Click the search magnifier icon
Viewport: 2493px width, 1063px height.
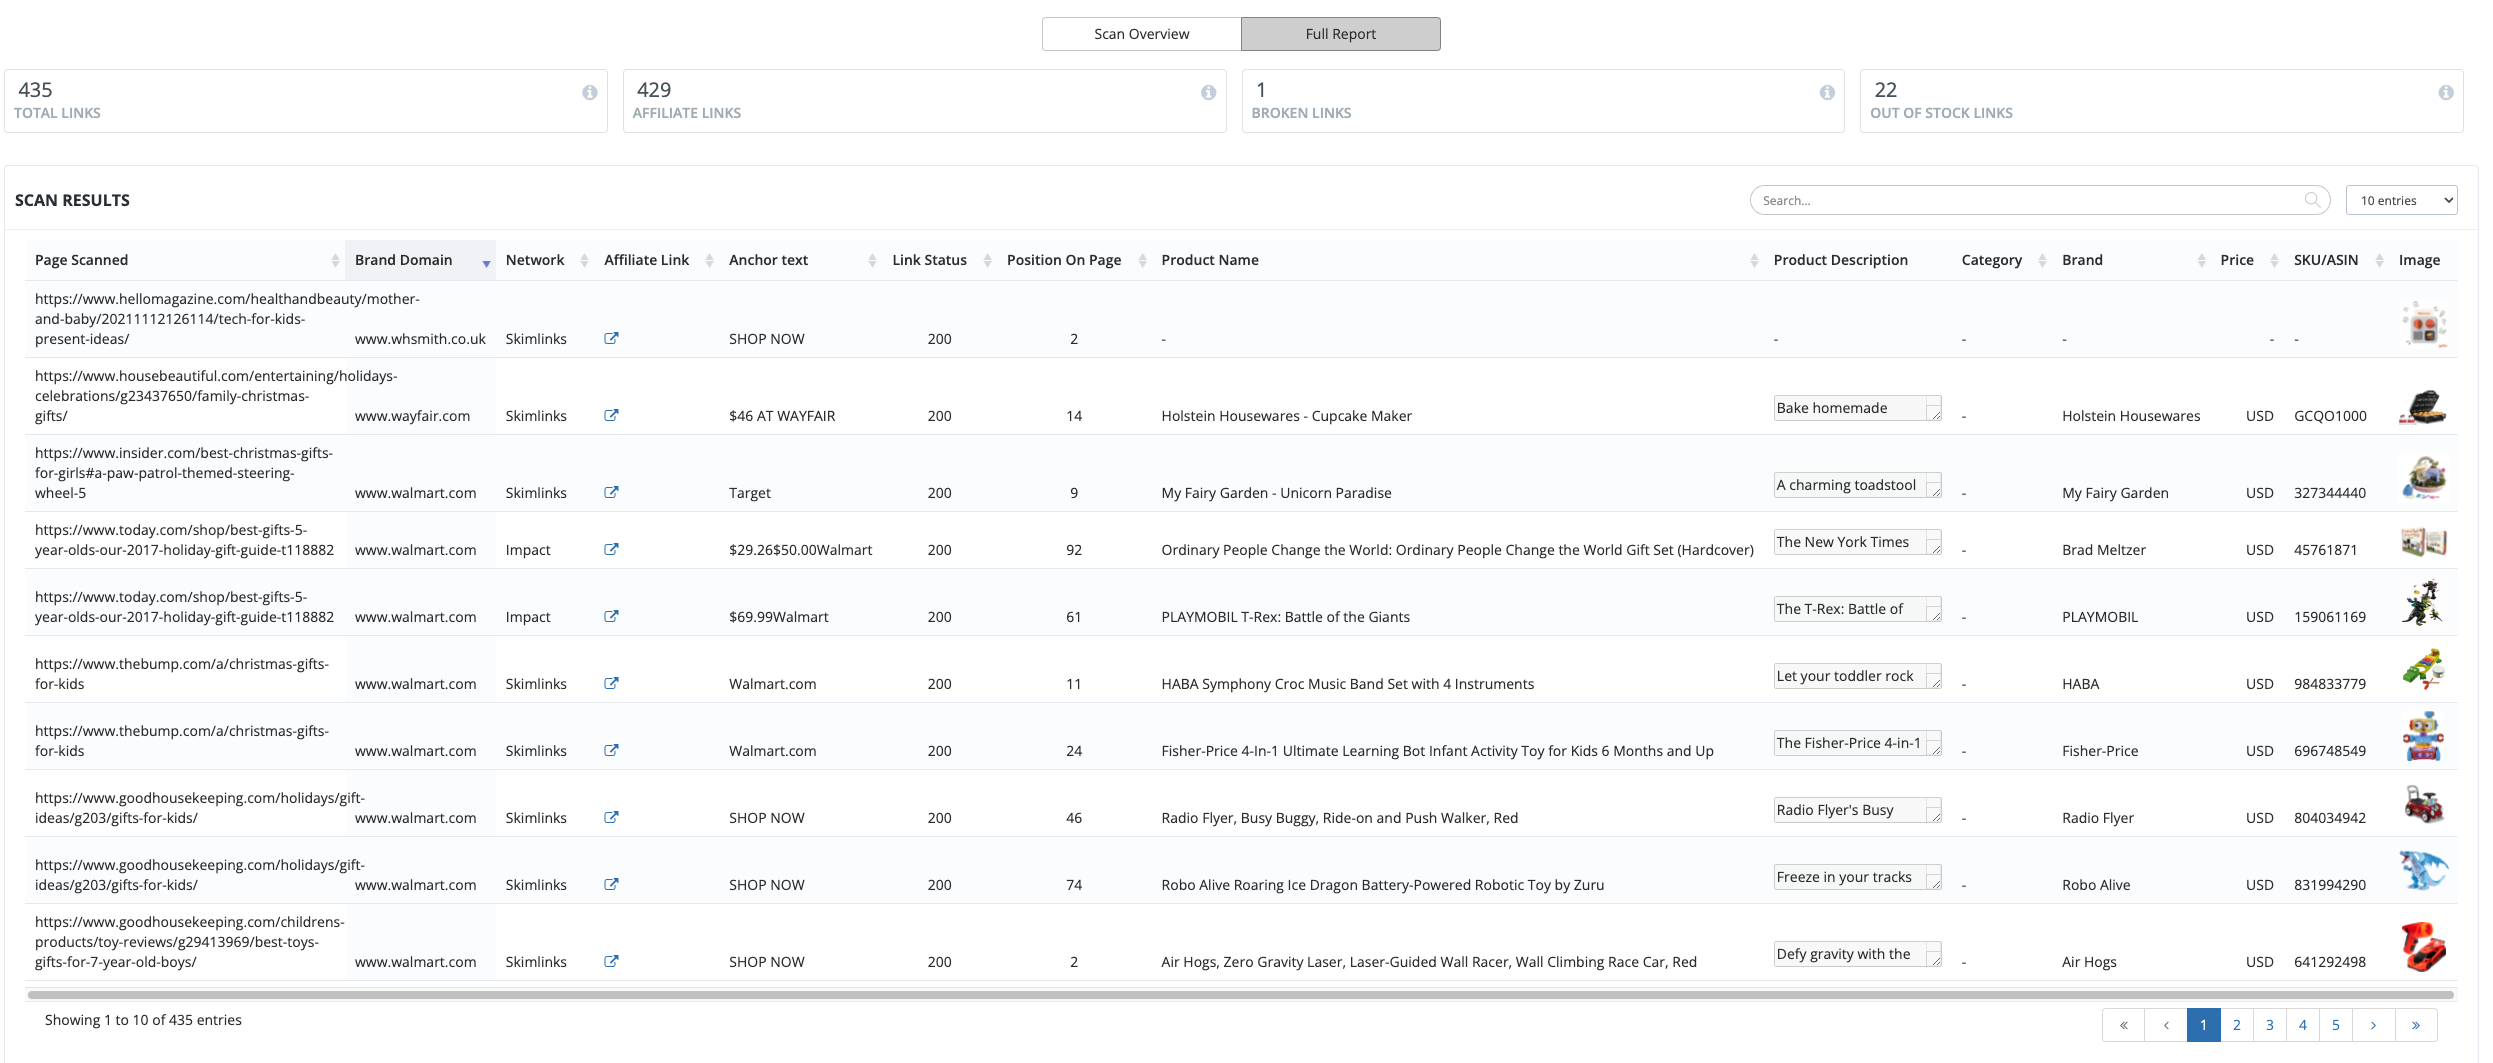(x=2311, y=200)
